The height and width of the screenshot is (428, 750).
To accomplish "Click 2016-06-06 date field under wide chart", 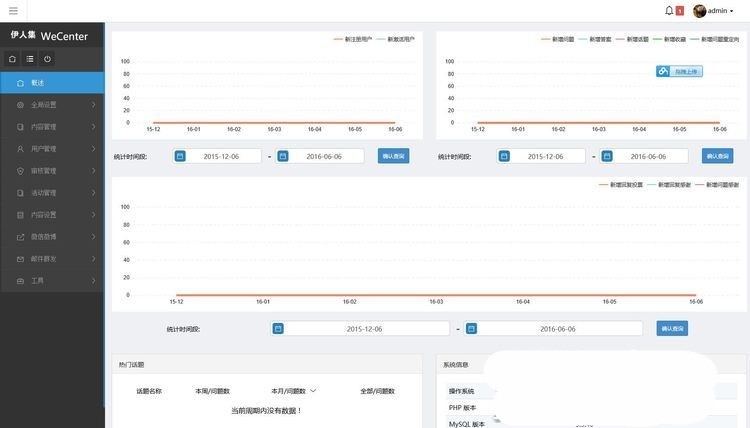I will pos(558,329).
